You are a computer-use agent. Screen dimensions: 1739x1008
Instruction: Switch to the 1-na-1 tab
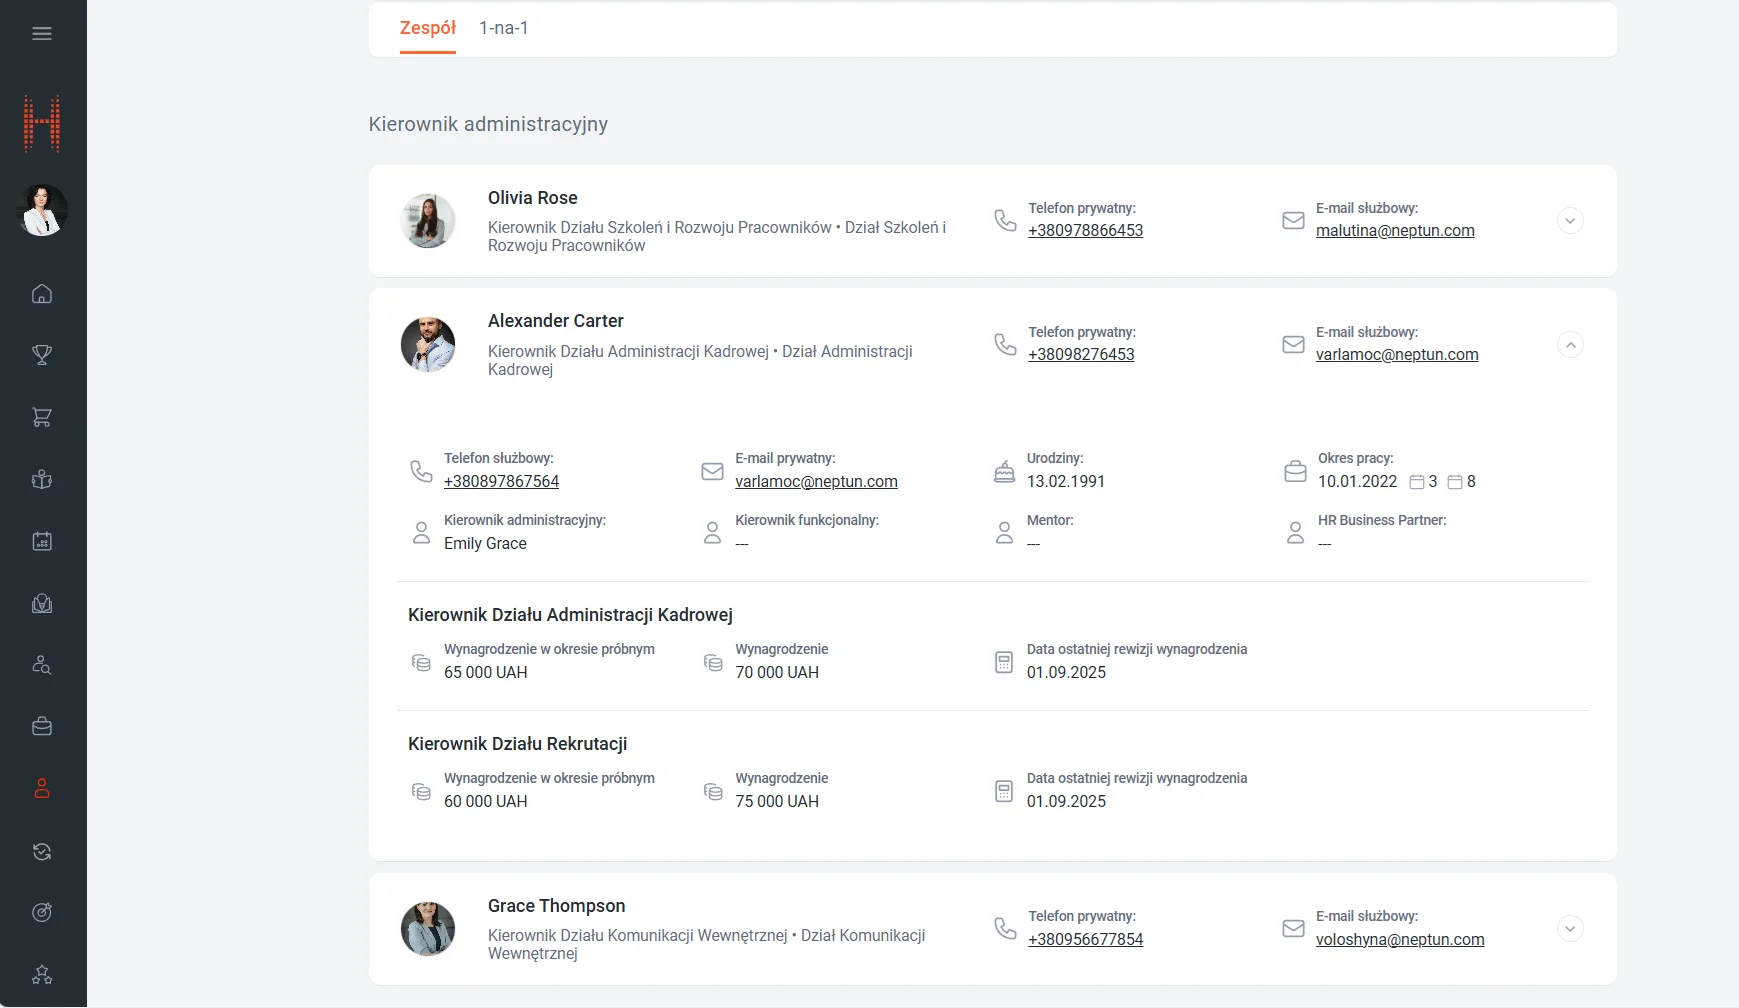(x=503, y=28)
